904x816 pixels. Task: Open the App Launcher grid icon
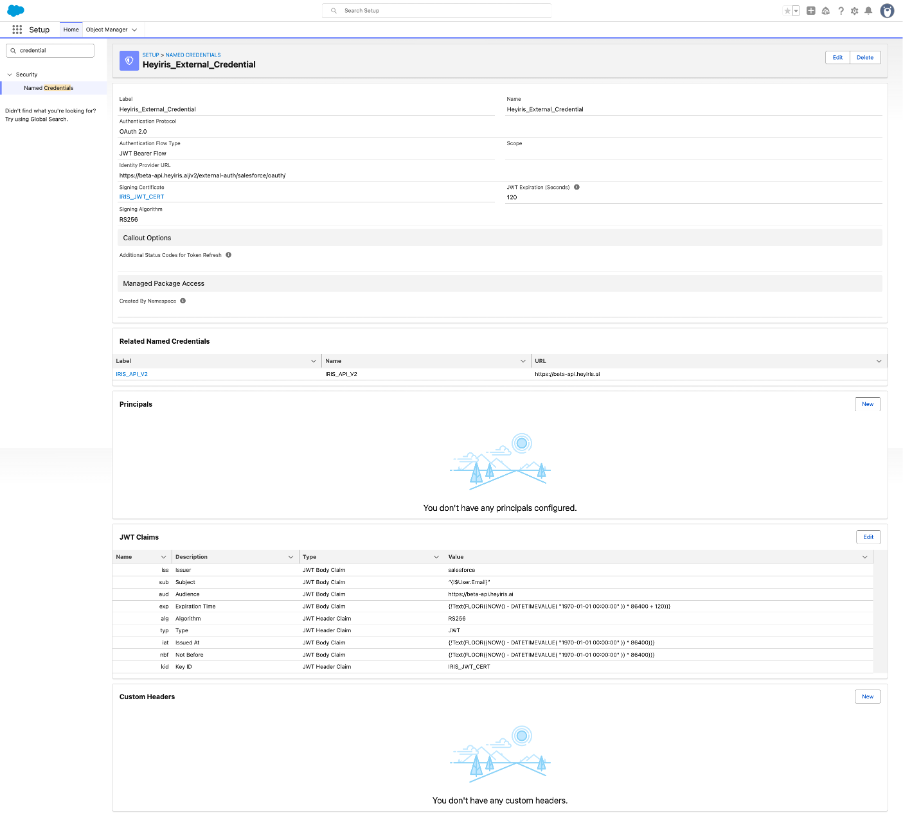[17, 29]
